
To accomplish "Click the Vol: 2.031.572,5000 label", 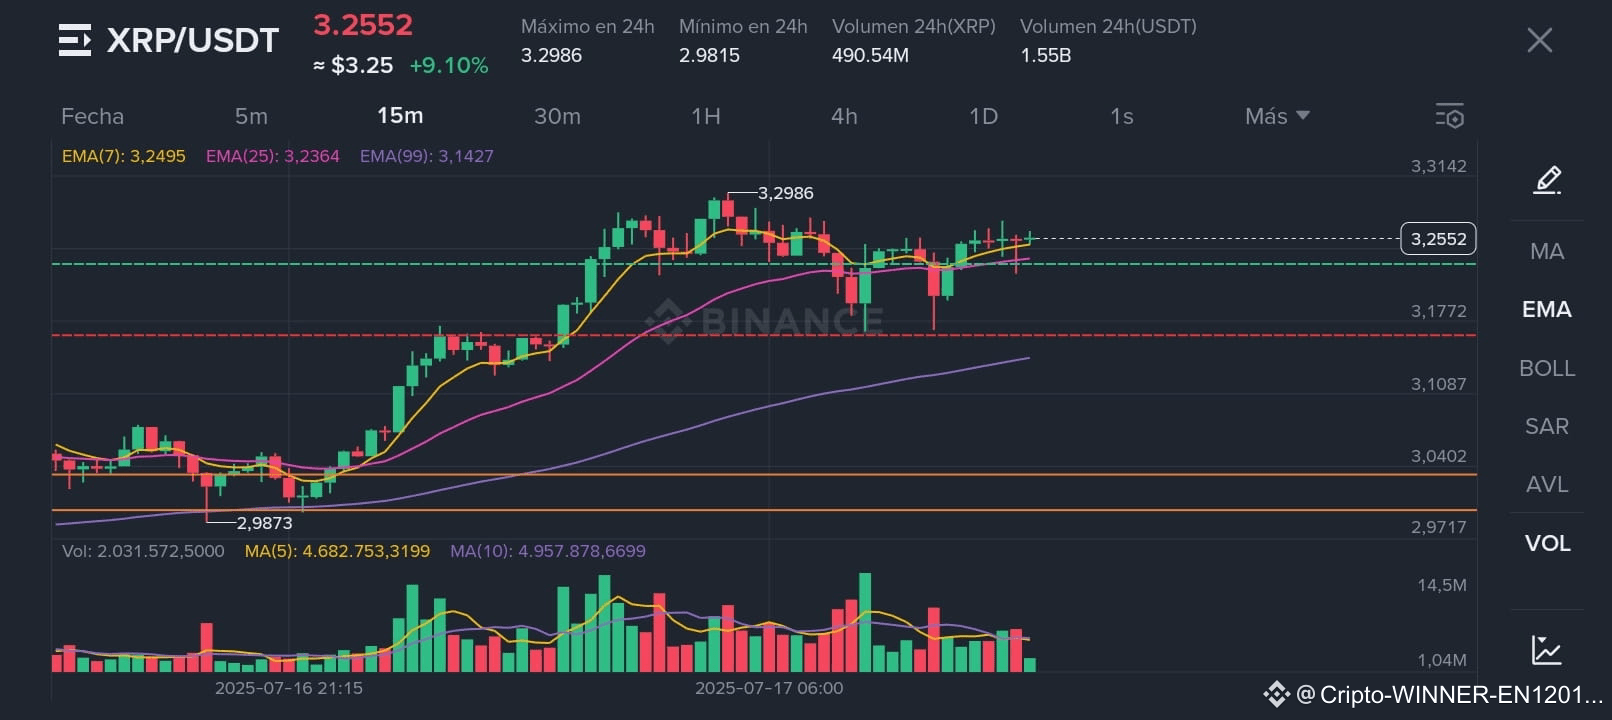I will coord(143,551).
